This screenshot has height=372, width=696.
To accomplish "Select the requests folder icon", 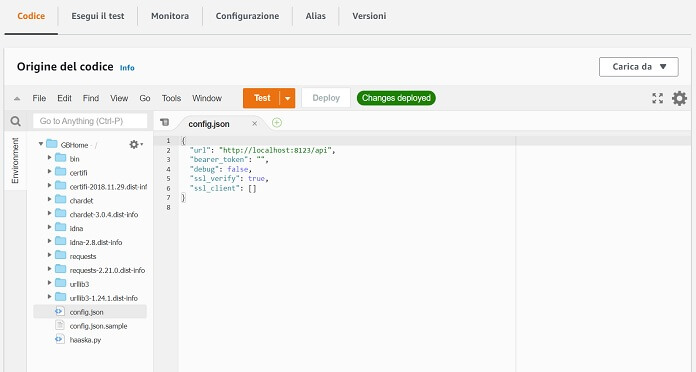I will pyautogui.click(x=60, y=255).
